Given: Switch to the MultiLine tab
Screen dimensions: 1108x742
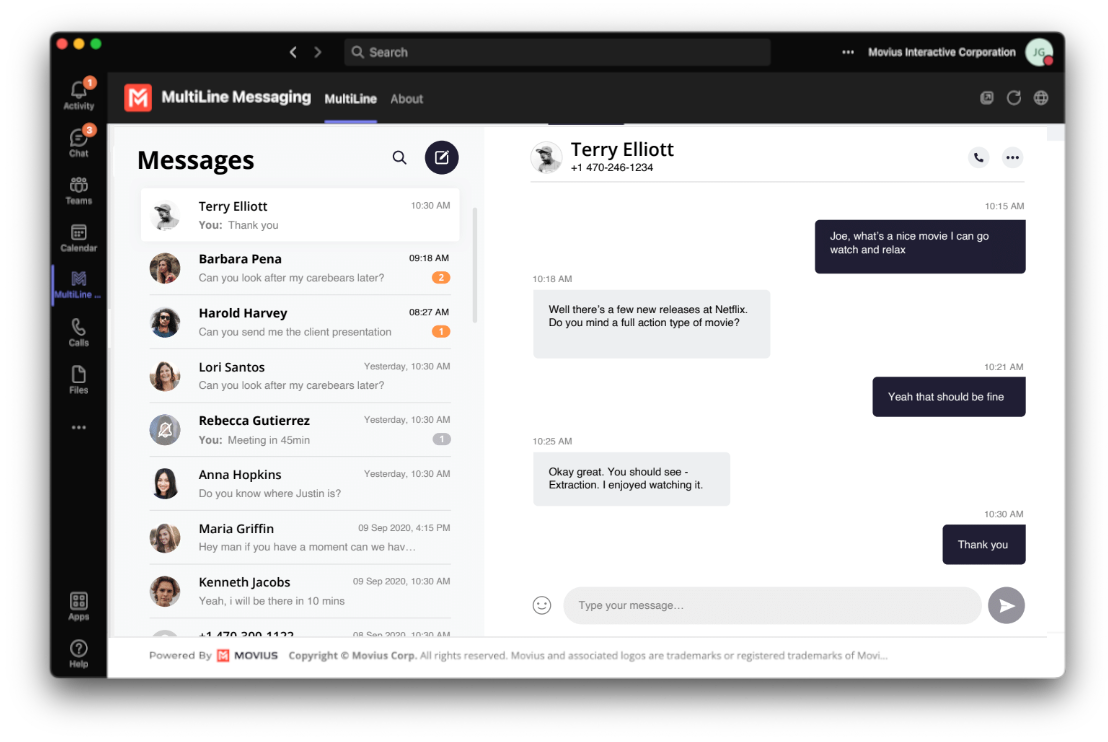Looking at the screenshot, I should tap(350, 99).
